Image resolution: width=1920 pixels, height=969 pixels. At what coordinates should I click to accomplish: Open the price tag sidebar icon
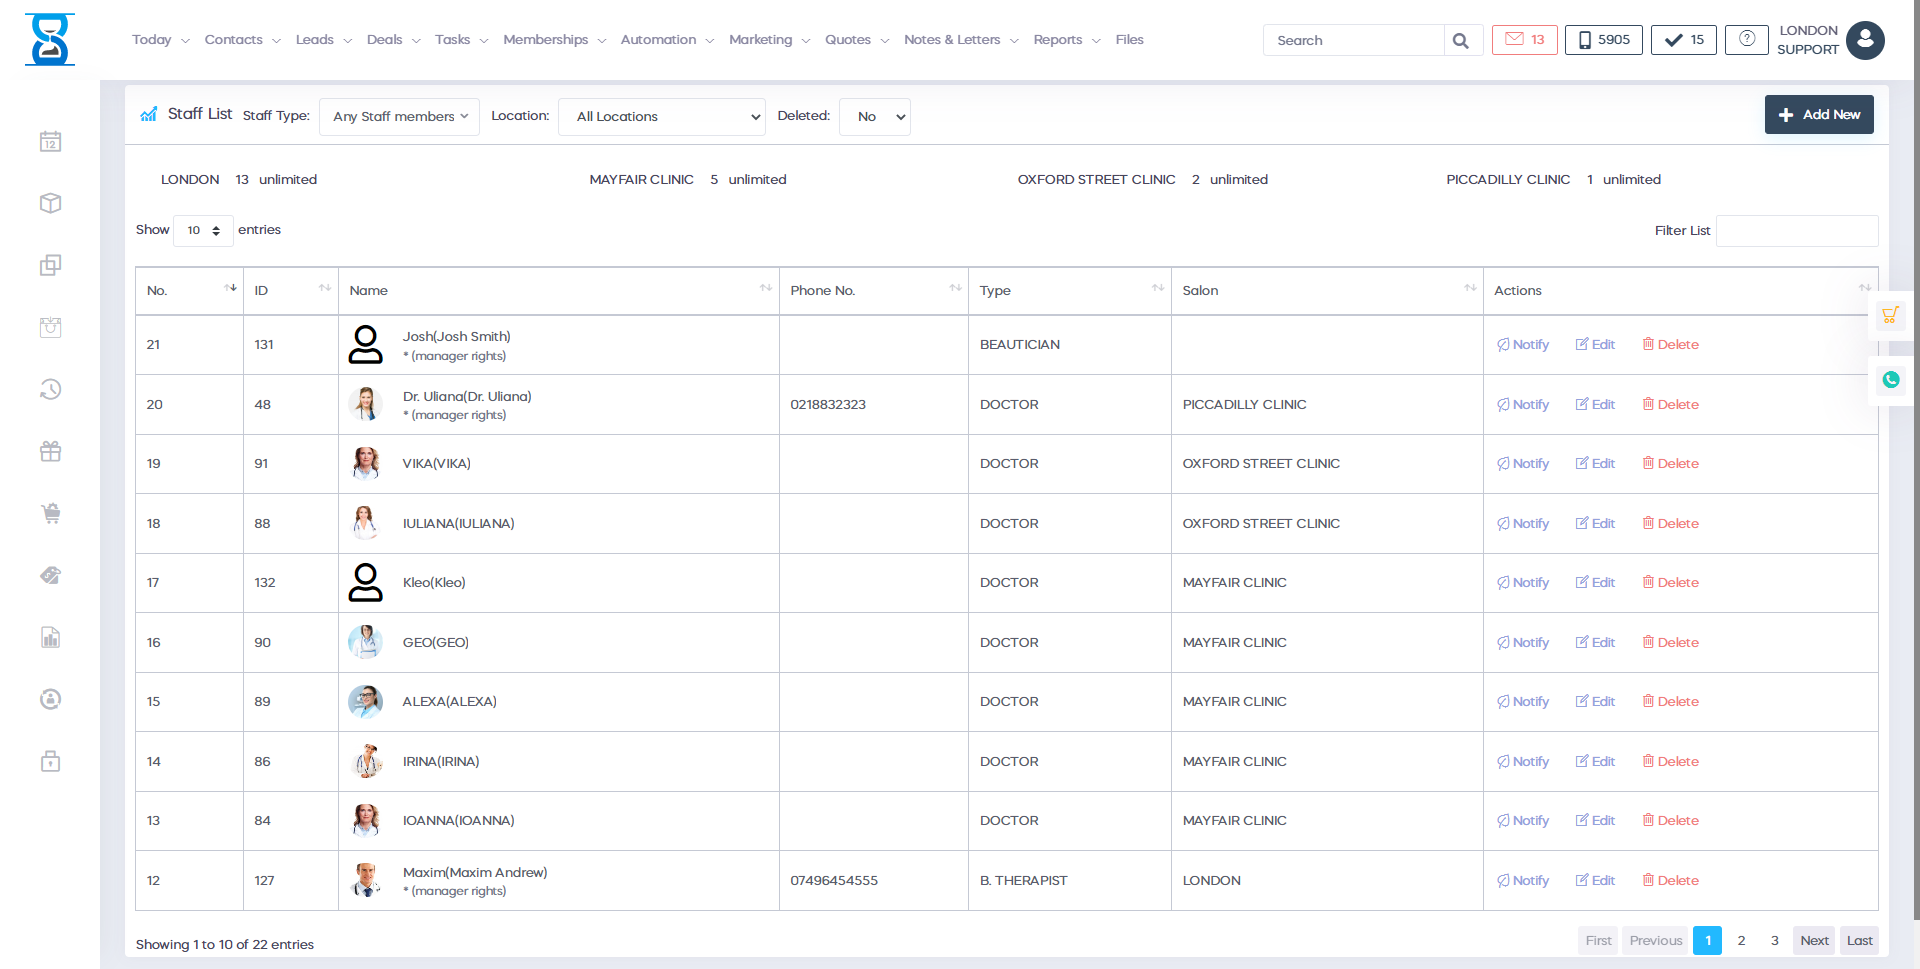pyautogui.click(x=51, y=575)
